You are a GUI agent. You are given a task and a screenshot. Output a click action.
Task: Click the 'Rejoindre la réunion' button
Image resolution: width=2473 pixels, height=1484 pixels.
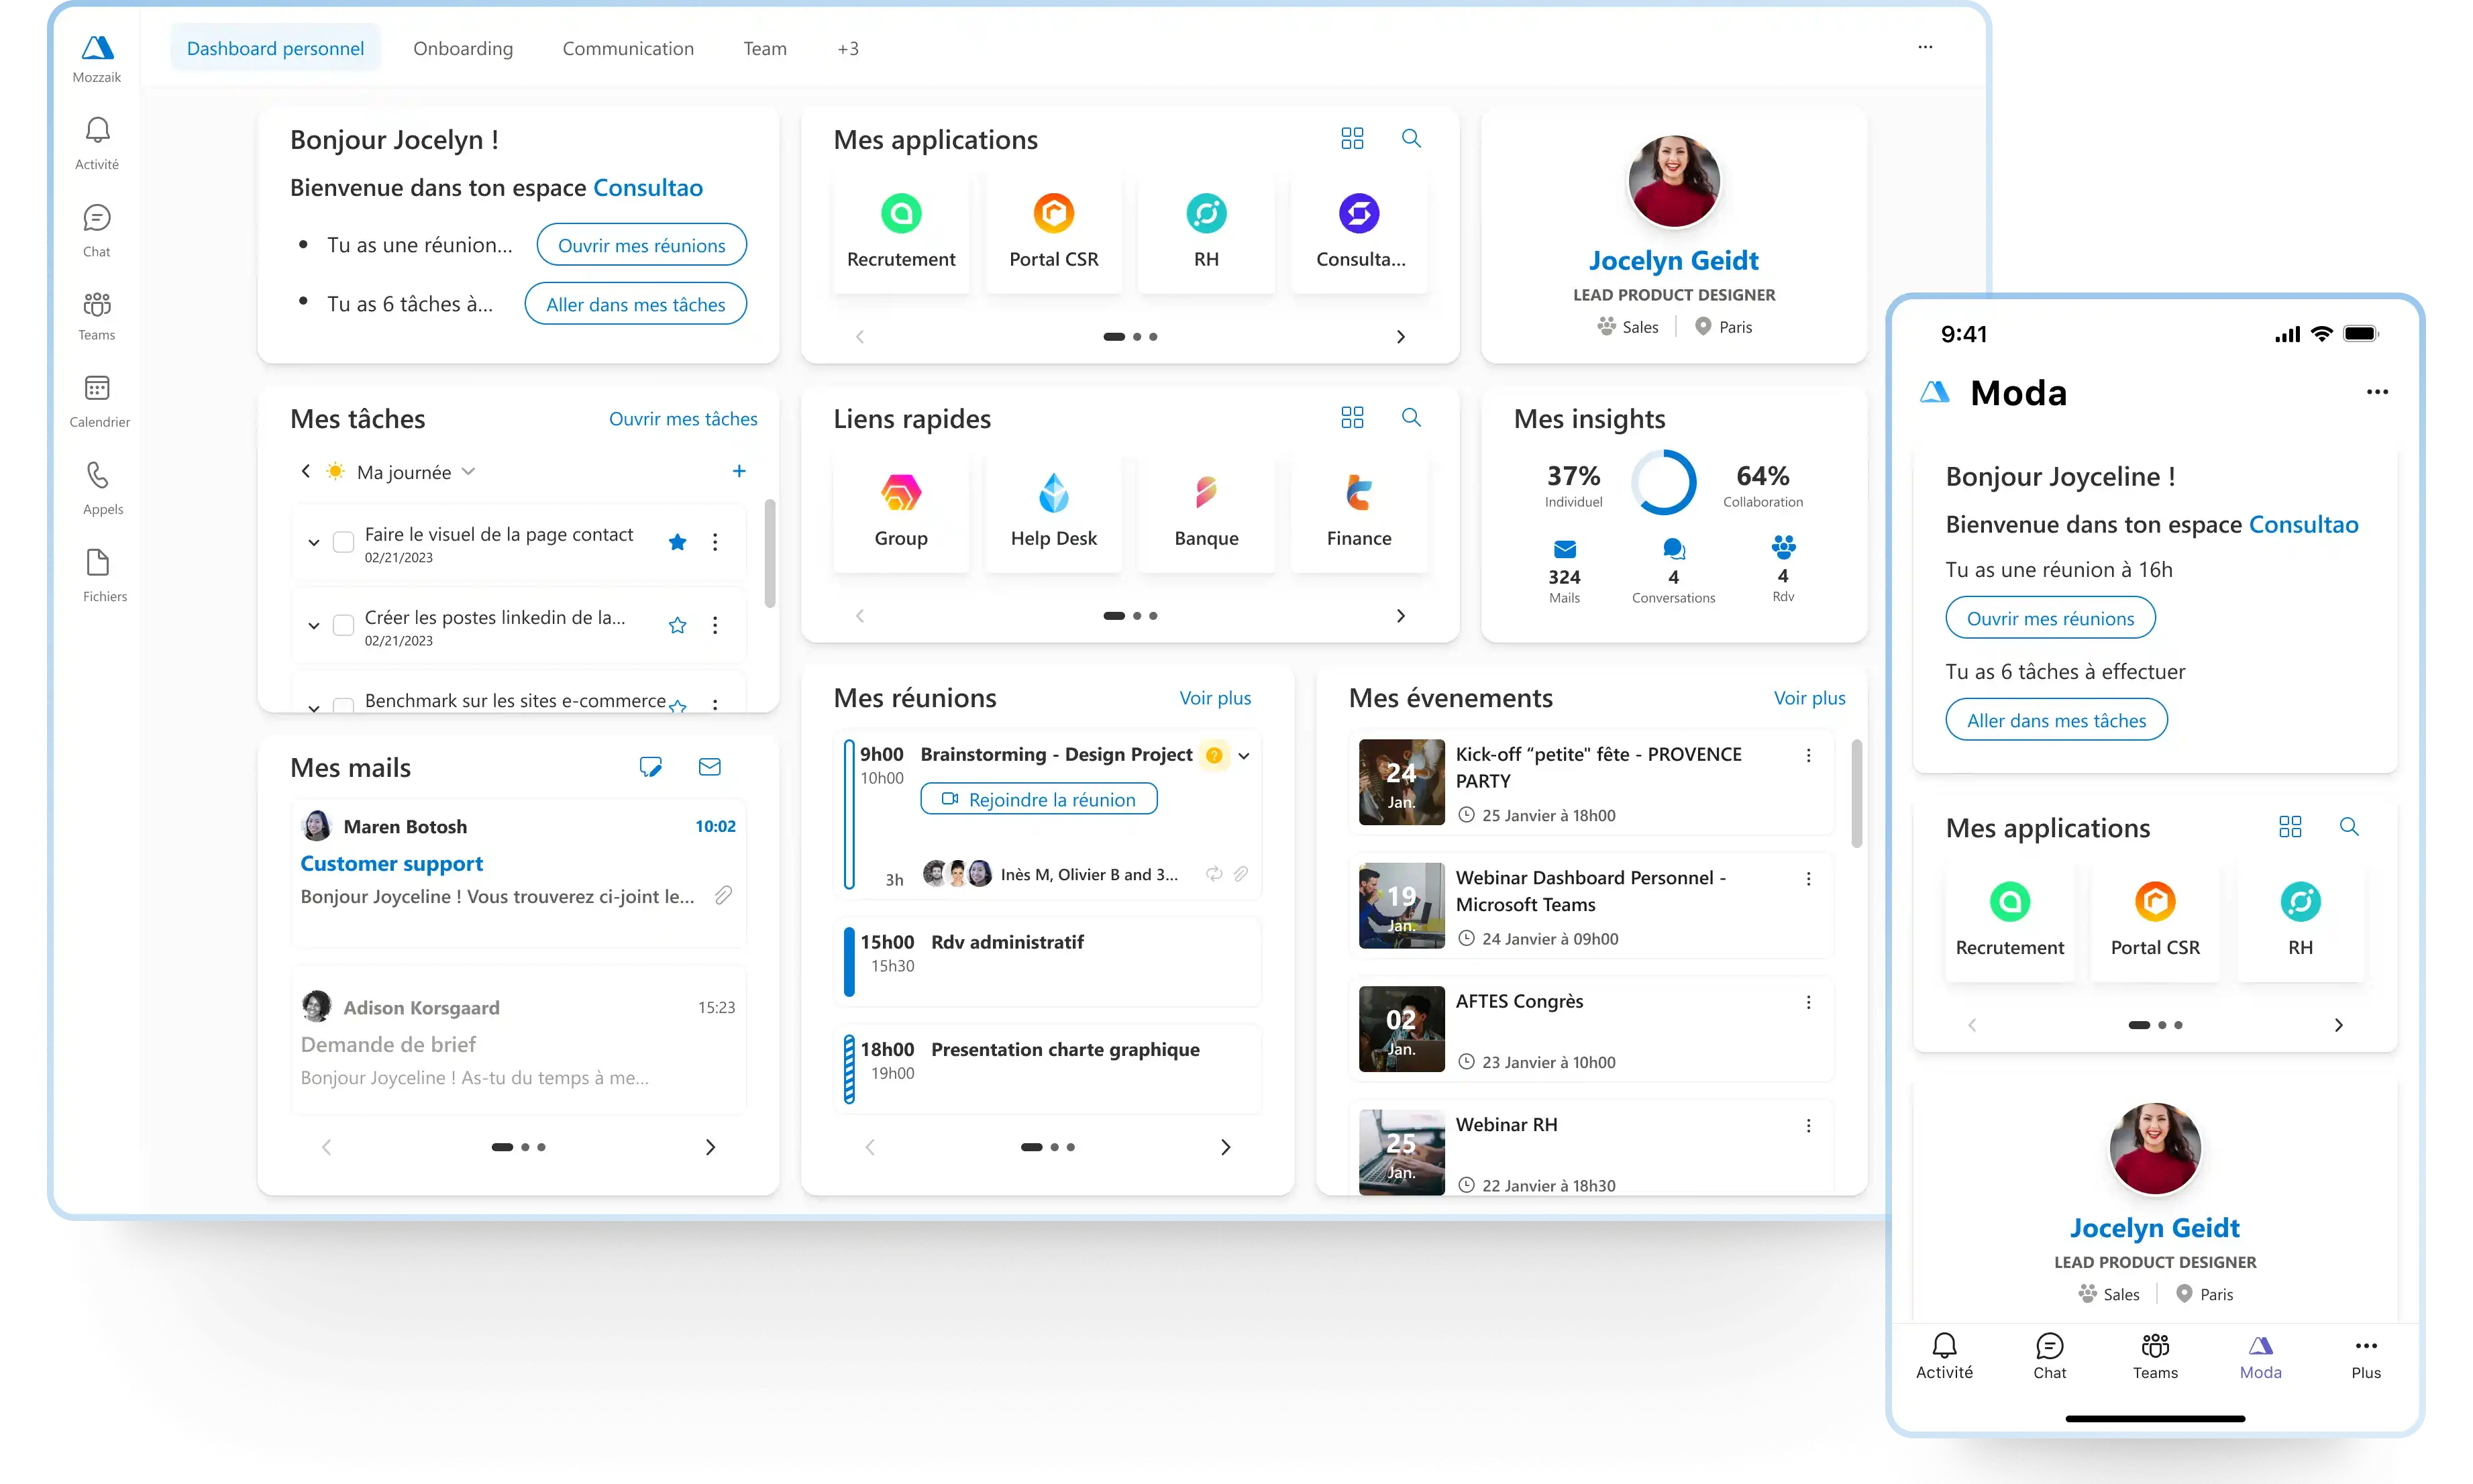(x=1038, y=799)
